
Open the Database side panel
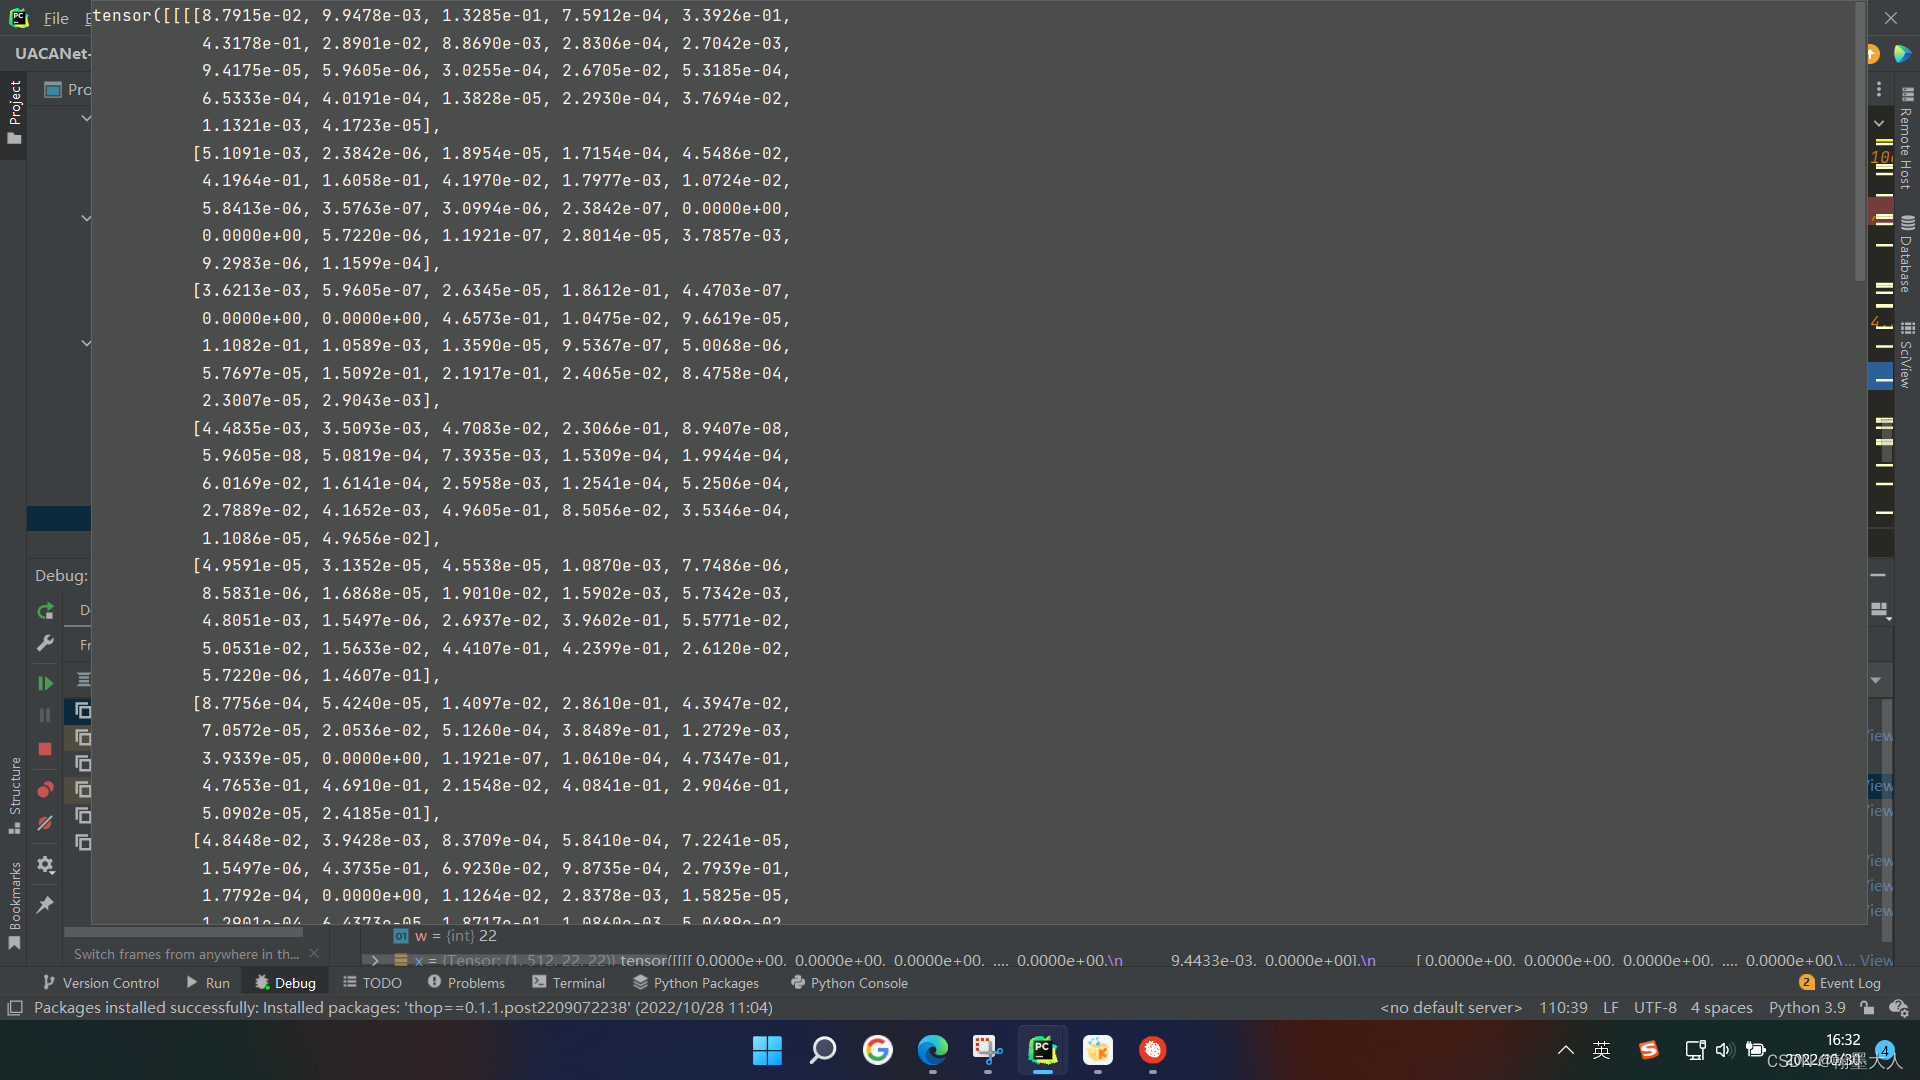tap(1907, 254)
